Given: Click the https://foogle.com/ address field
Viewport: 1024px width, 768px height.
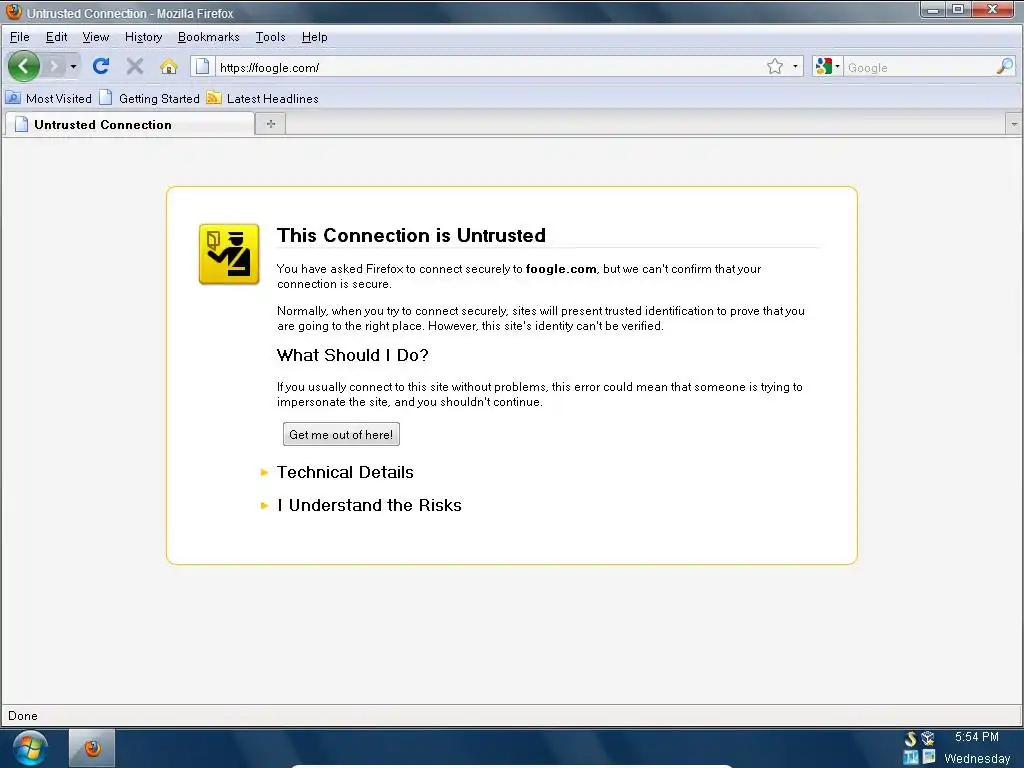Looking at the screenshot, I should click(490, 67).
